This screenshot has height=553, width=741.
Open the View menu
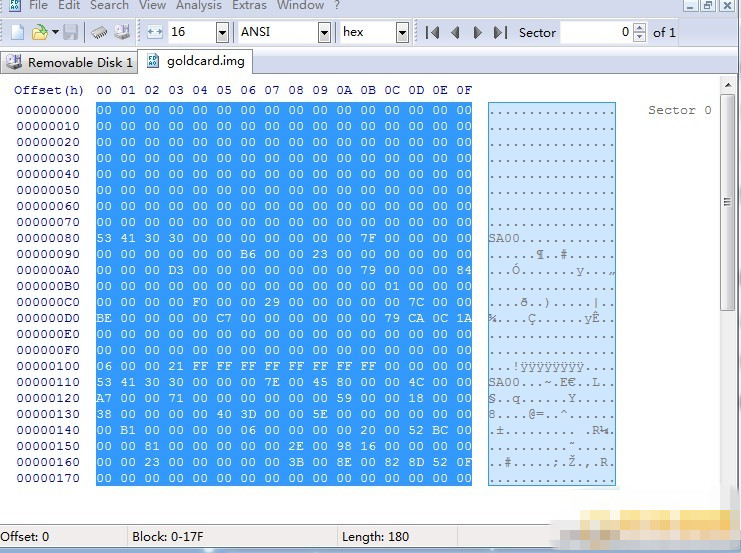(x=152, y=5)
